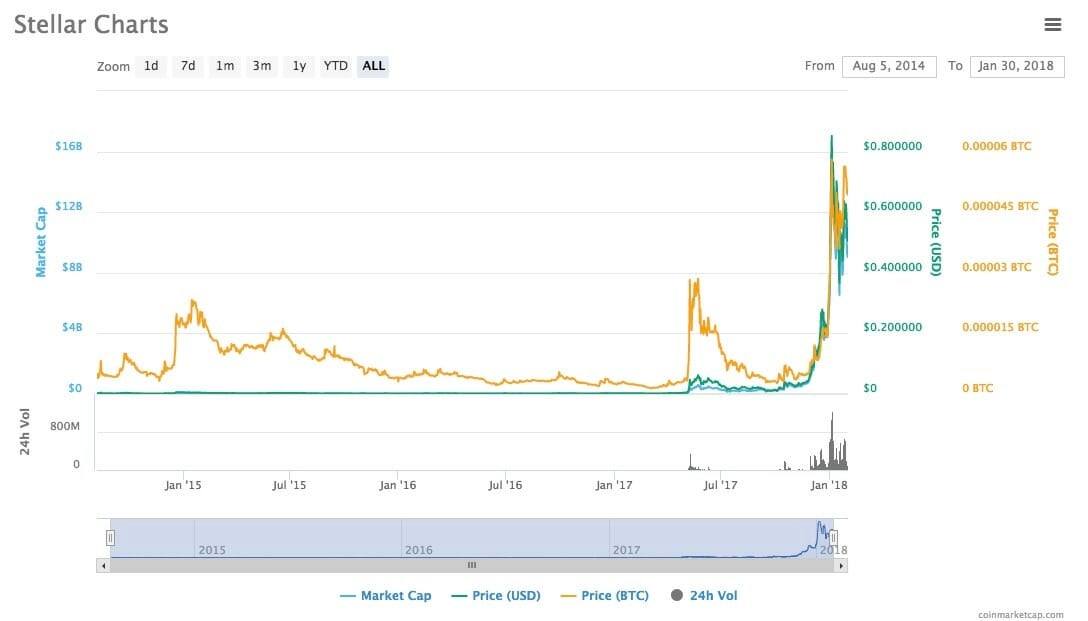The width and height of the screenshot is (1088, 621).
Task: Click the 0.00003 BTC axis label
Action: 996,267
